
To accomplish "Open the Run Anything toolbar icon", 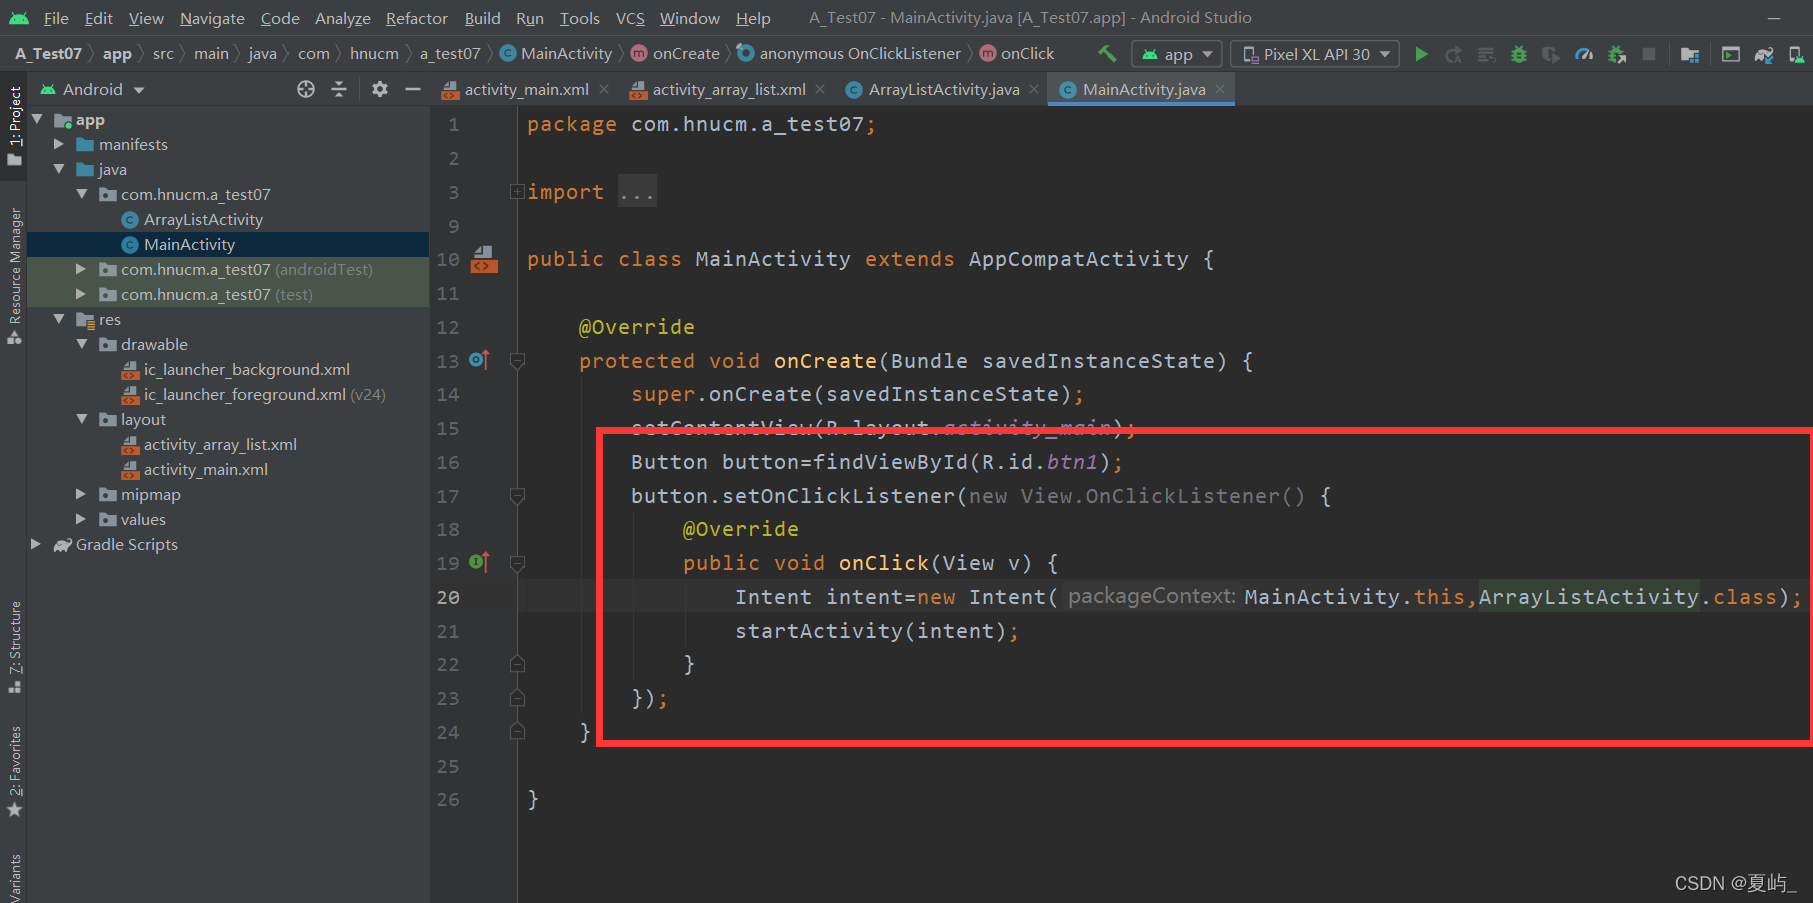I will 1731,54.
